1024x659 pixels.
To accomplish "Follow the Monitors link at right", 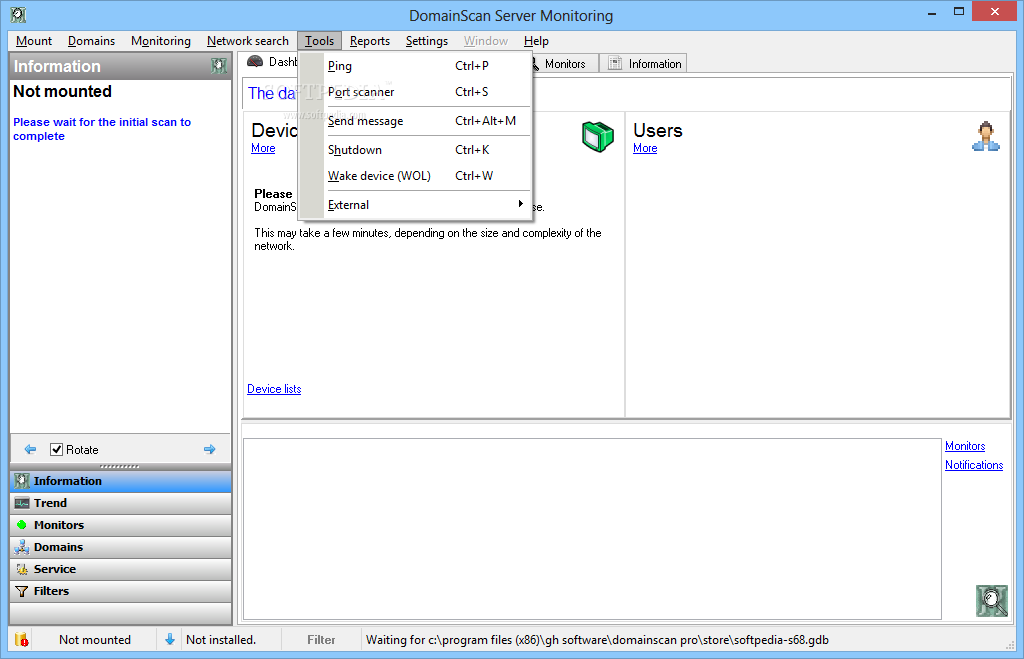I will (965, 446).
